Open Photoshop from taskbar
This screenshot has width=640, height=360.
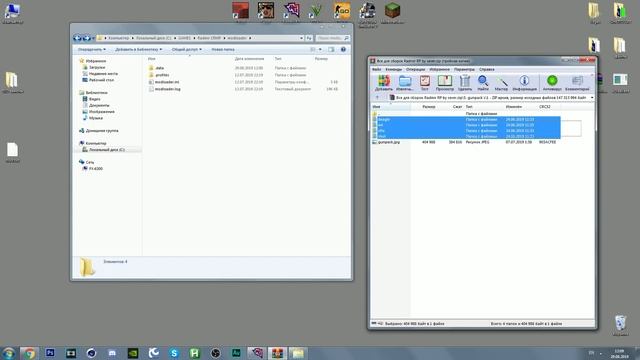(x=50, y=353)
